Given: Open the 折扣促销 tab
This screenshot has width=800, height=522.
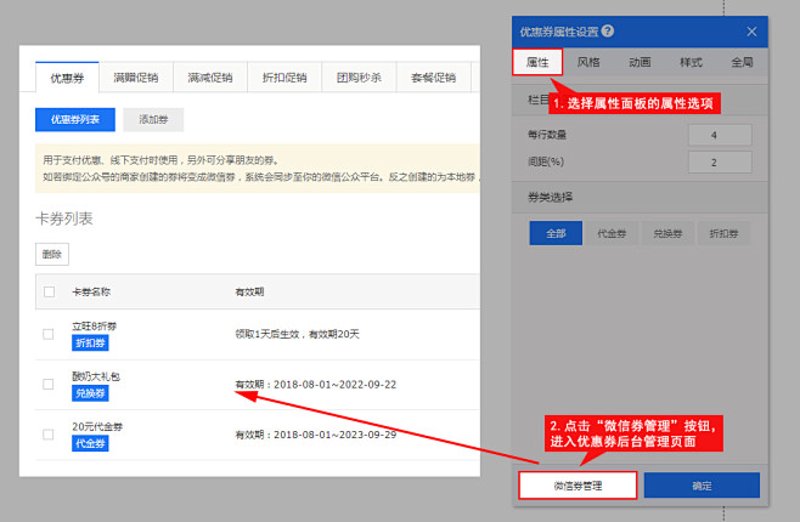Looking at the screenshot, I should pyautogui.click(x=284, y=78).
